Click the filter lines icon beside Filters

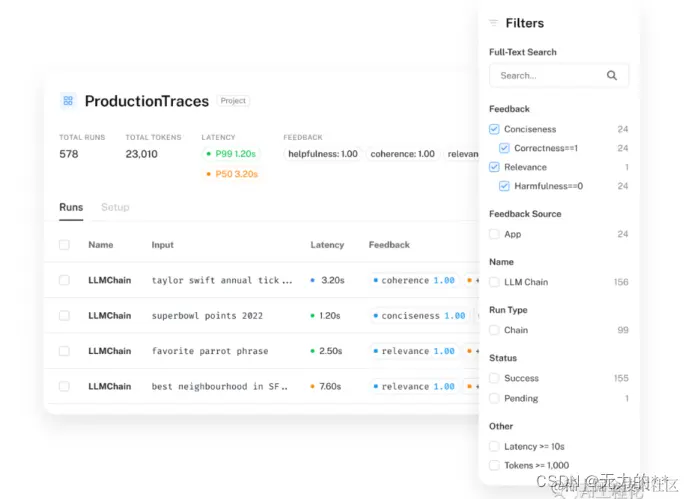(x=493, y=23)
